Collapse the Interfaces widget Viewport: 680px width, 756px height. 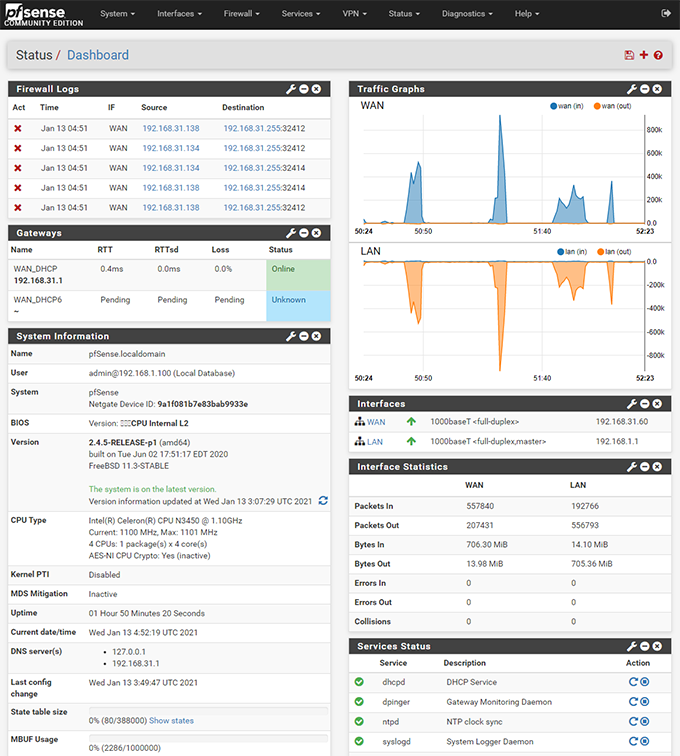[x=645, y=404]
